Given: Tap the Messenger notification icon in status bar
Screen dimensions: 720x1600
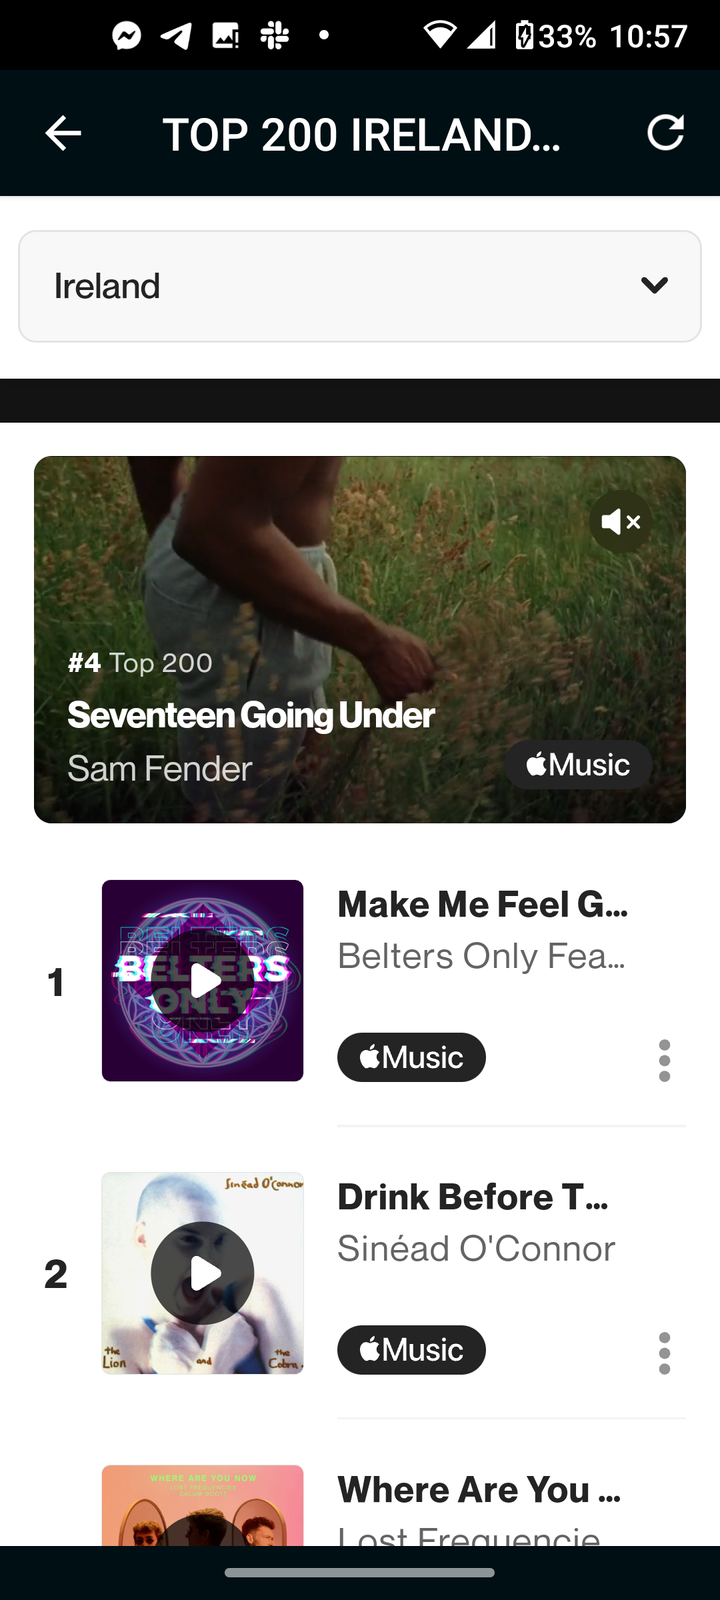Looking at the screenshot, I should (x=127, y=36).
